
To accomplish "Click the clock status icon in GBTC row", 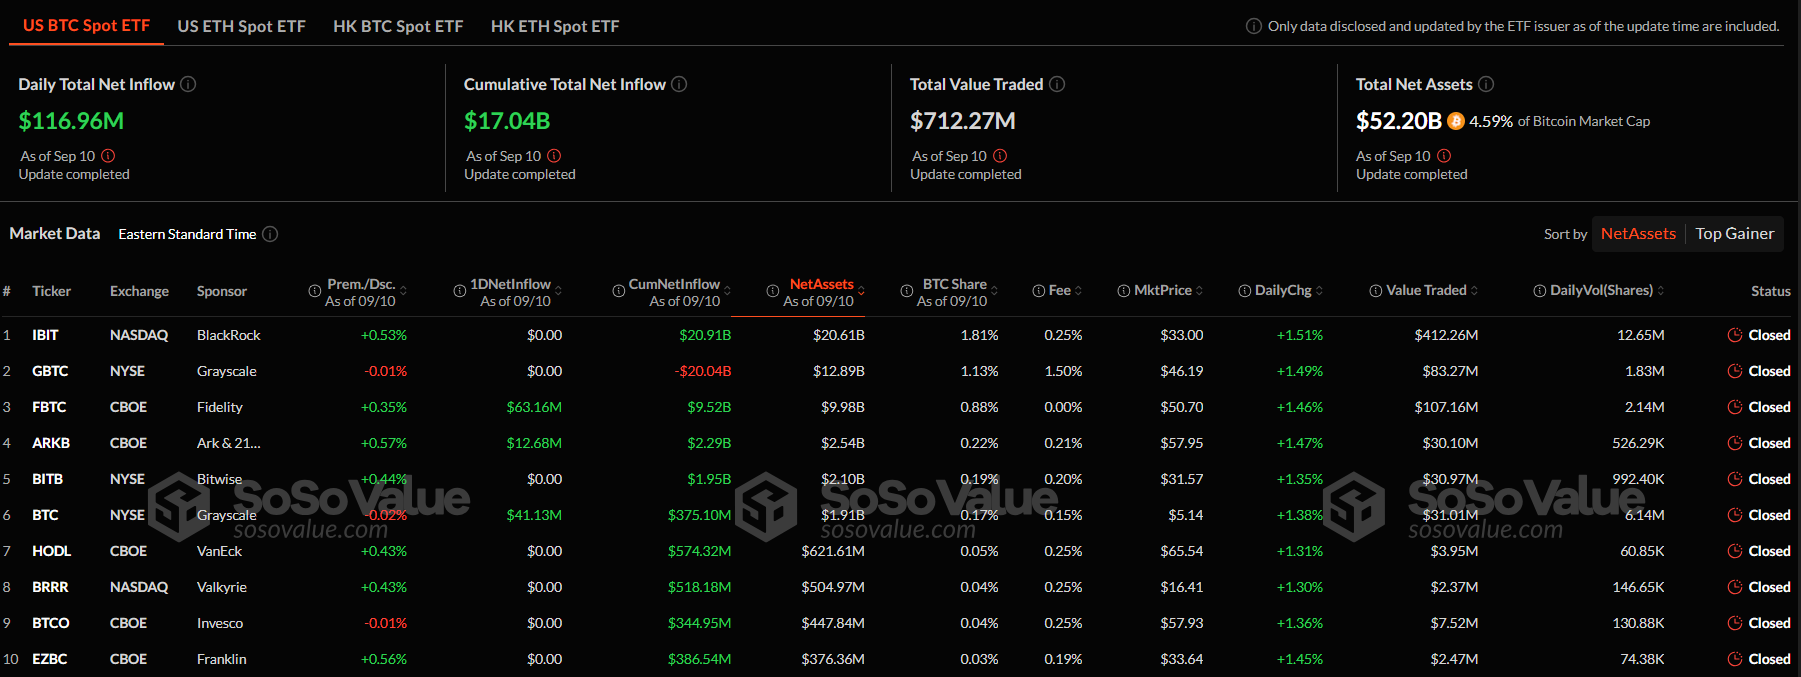I will pos(1735,371).
